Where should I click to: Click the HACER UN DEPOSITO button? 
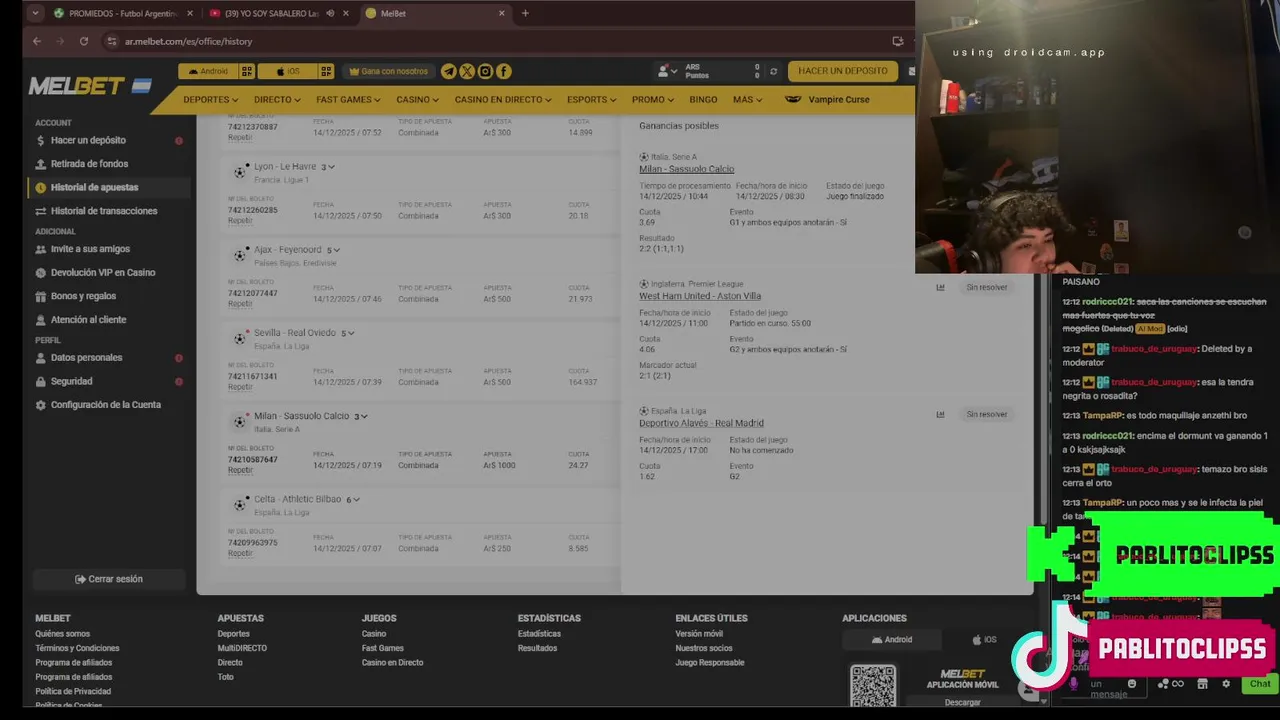[843, 71]
